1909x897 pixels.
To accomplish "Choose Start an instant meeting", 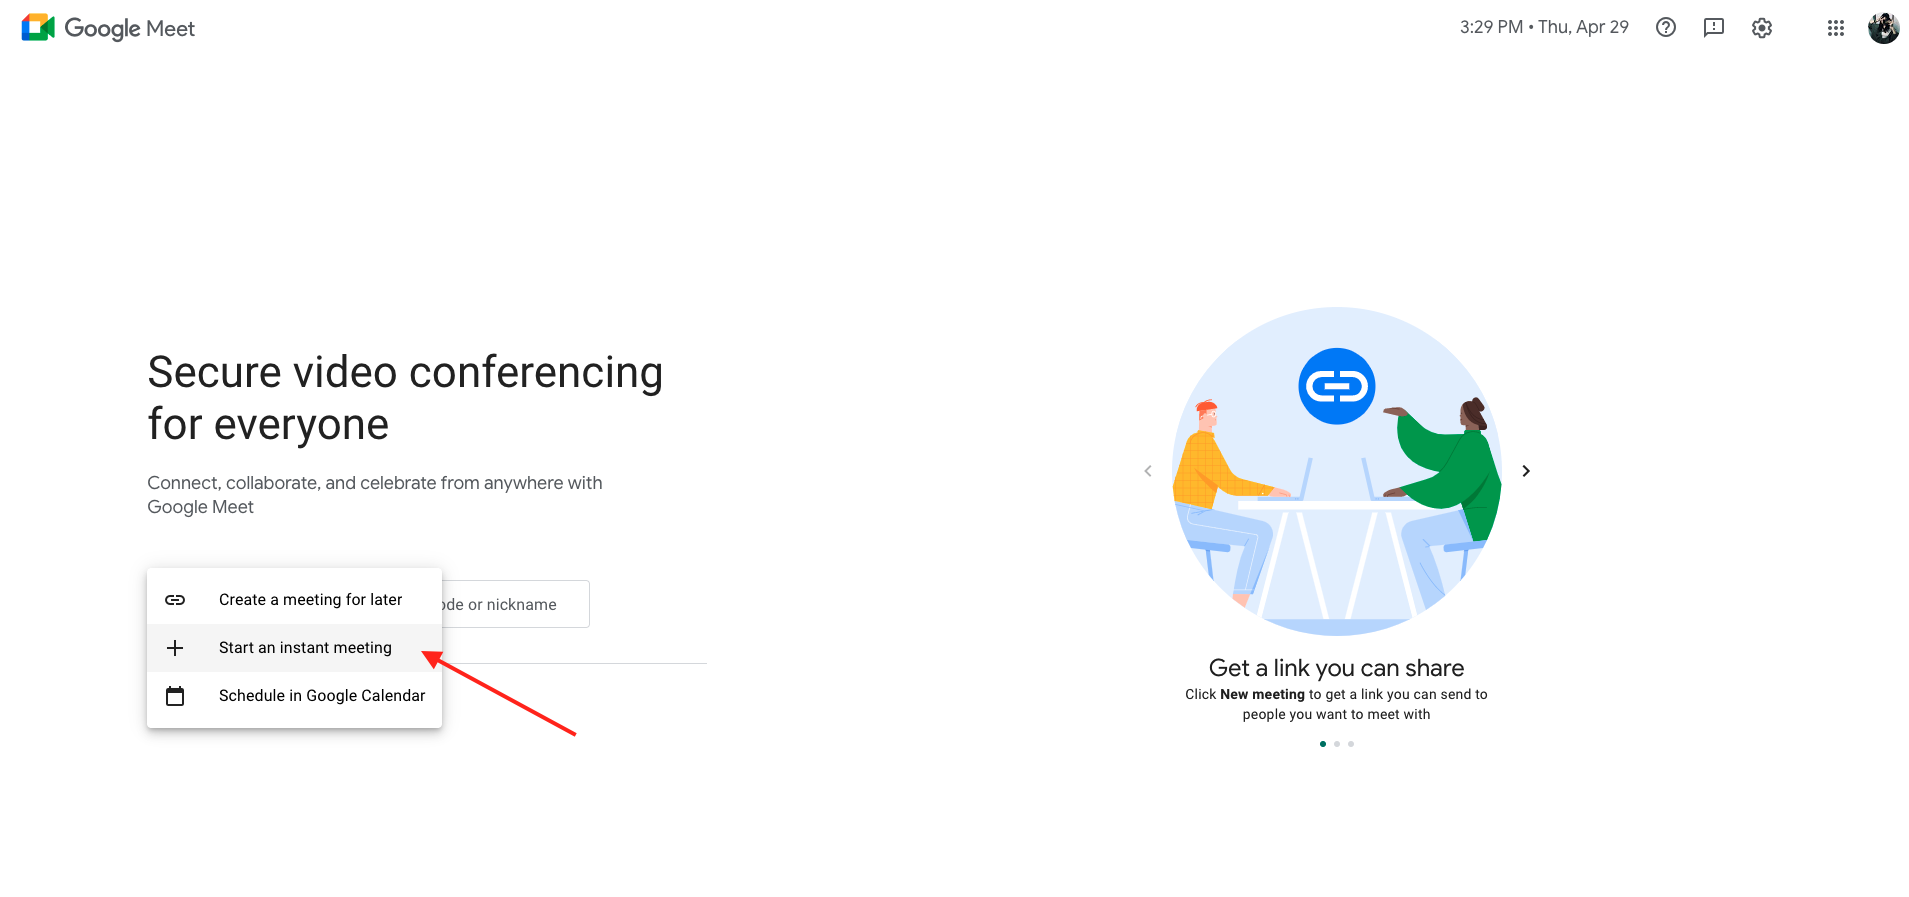I will coord(305,648).
